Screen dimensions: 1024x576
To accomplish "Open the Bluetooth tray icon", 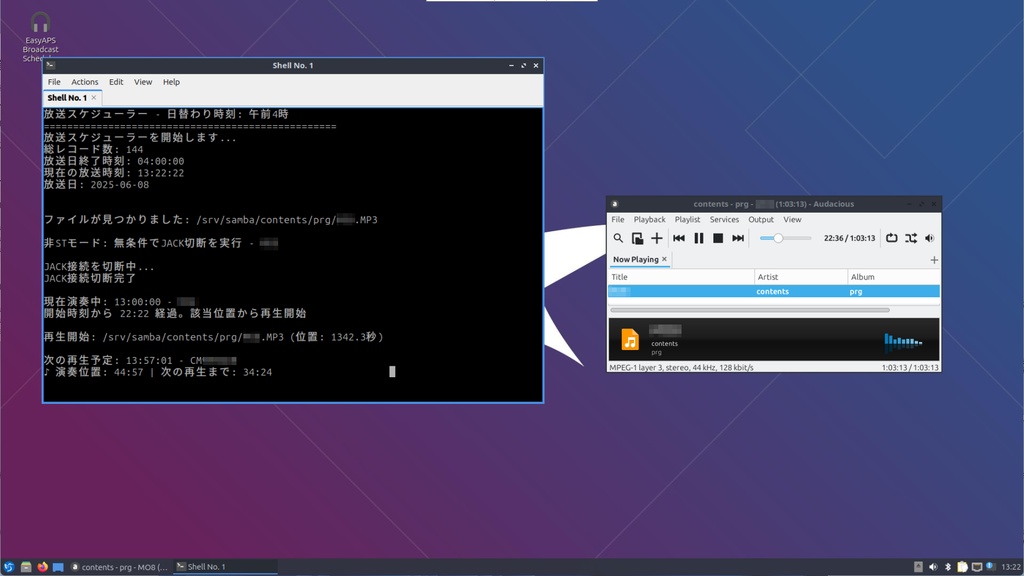I will pyautogui.click(x=948, y=567).
